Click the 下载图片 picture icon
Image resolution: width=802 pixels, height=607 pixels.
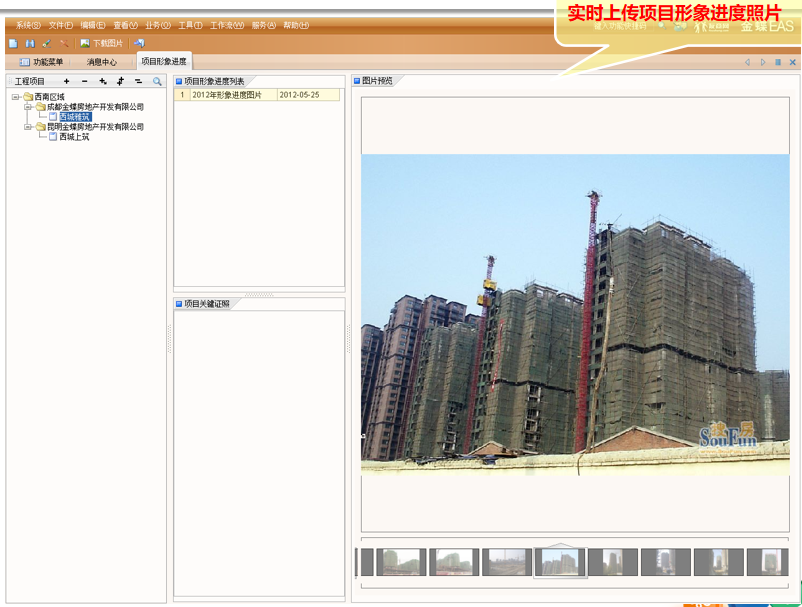tap(85, 43)
